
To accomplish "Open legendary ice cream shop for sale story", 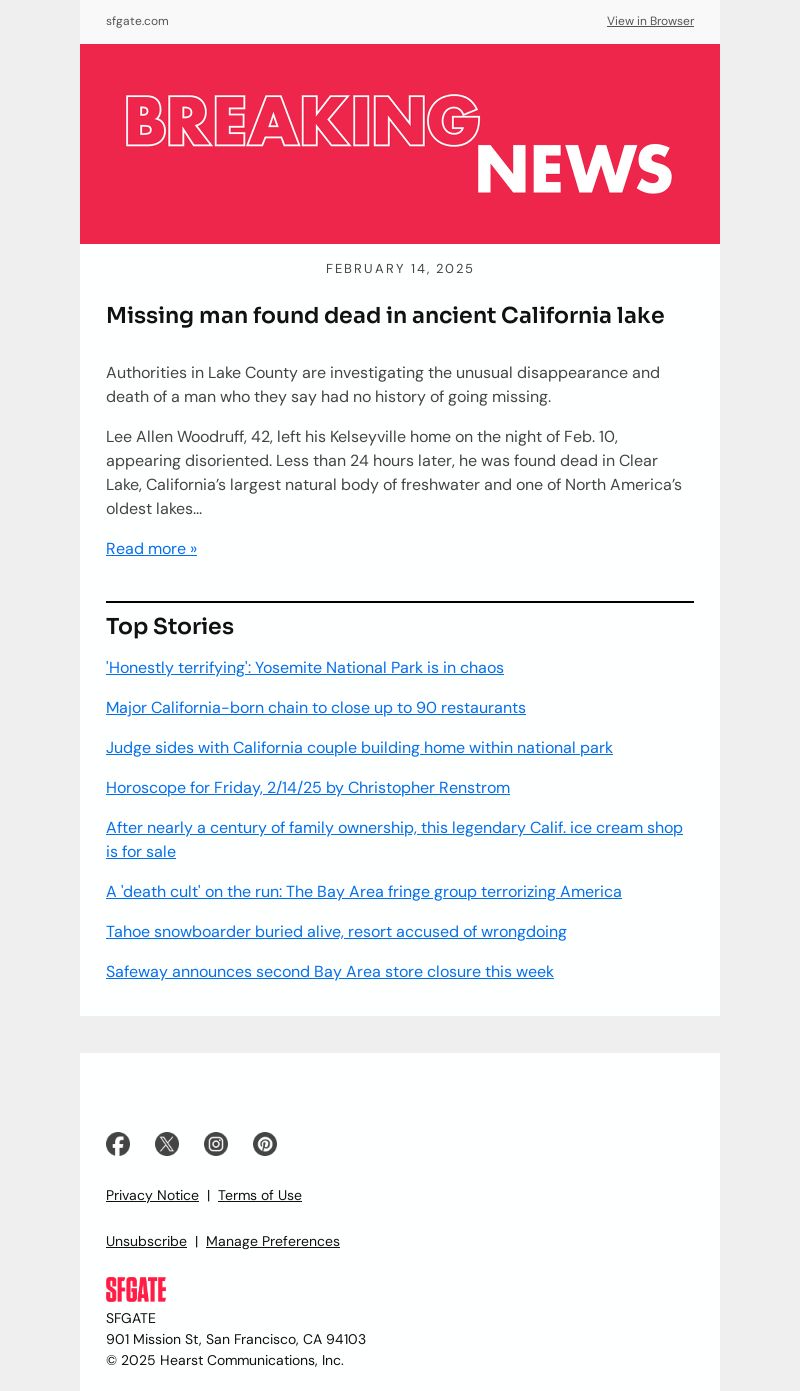I will 394,839.
